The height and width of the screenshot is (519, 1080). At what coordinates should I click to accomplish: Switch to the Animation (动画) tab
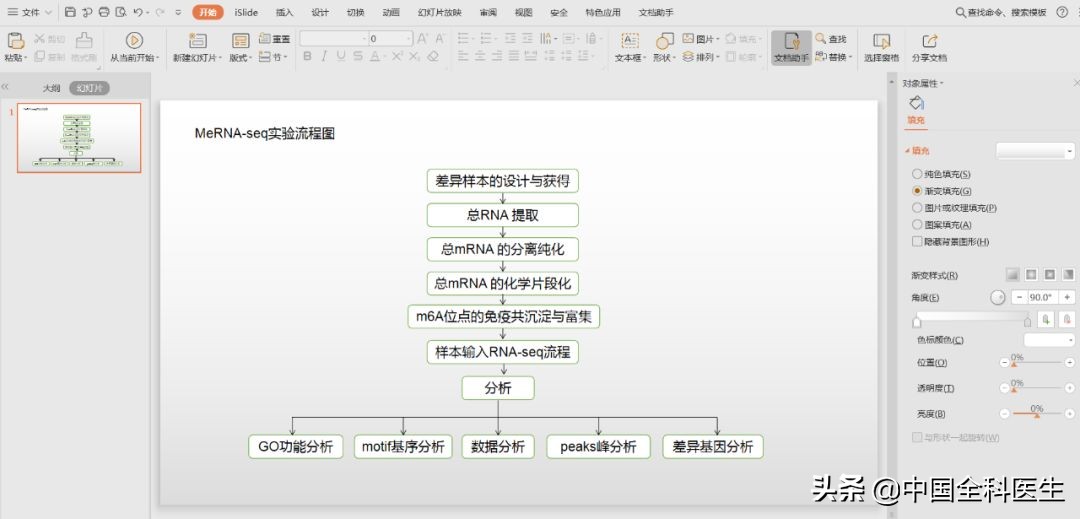[391, 12]
